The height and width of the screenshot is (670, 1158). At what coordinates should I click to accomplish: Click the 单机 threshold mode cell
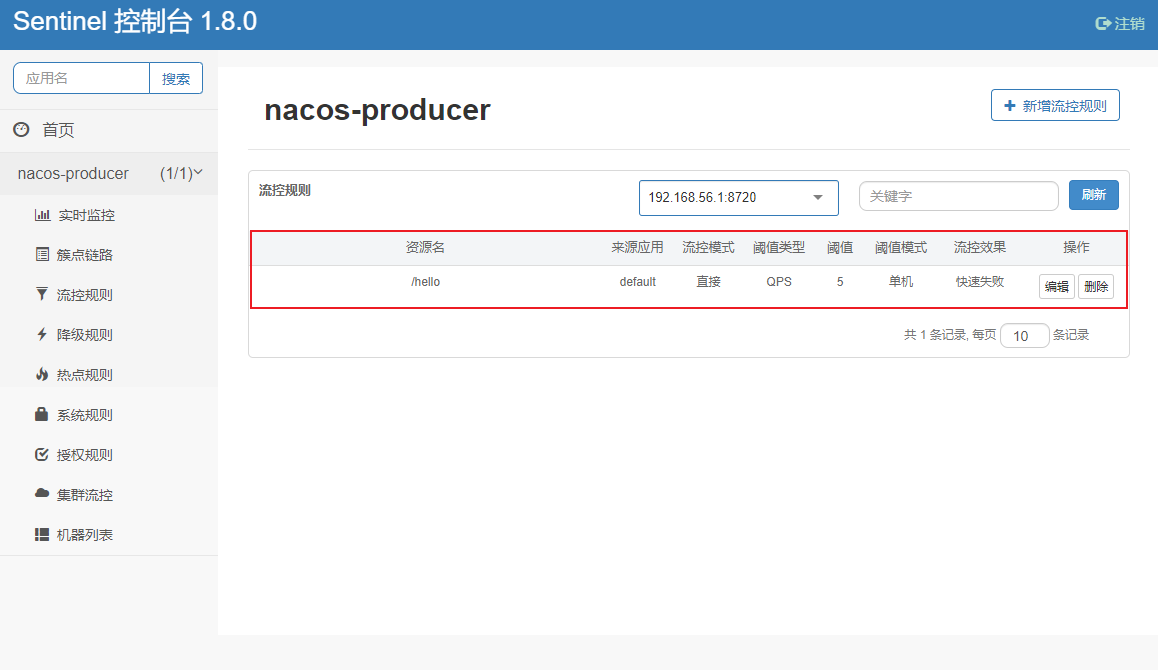pos(901,281)
